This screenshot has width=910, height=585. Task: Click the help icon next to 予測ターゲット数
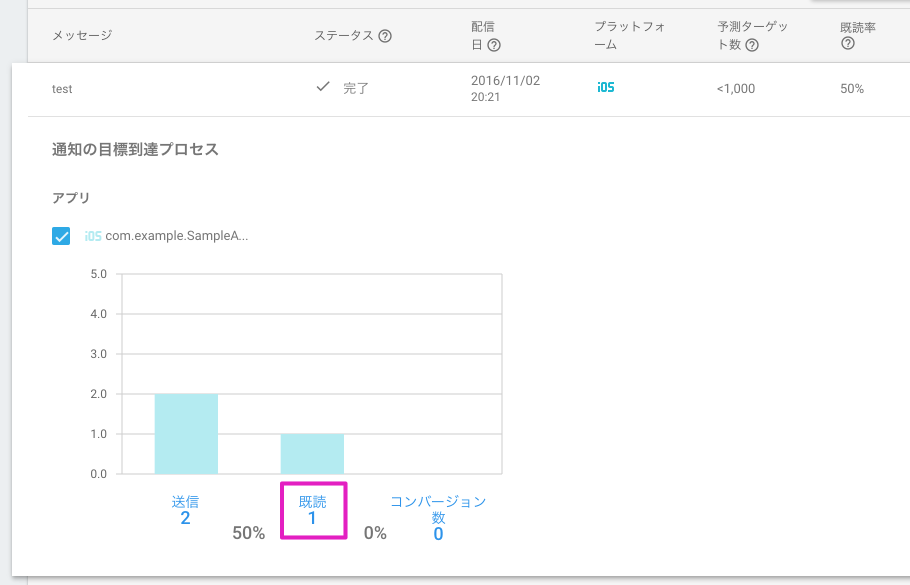752,45
